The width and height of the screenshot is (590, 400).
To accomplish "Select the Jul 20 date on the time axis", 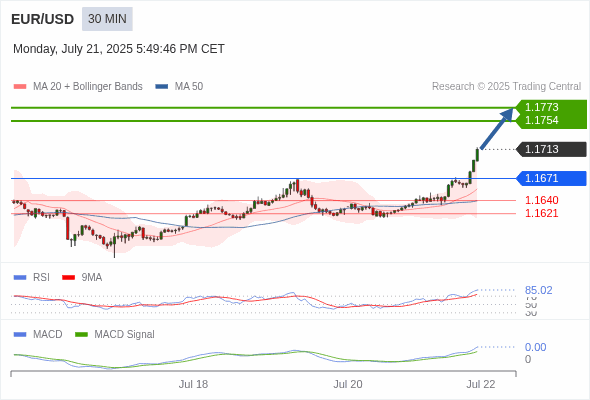I will [x=348, y=384].
